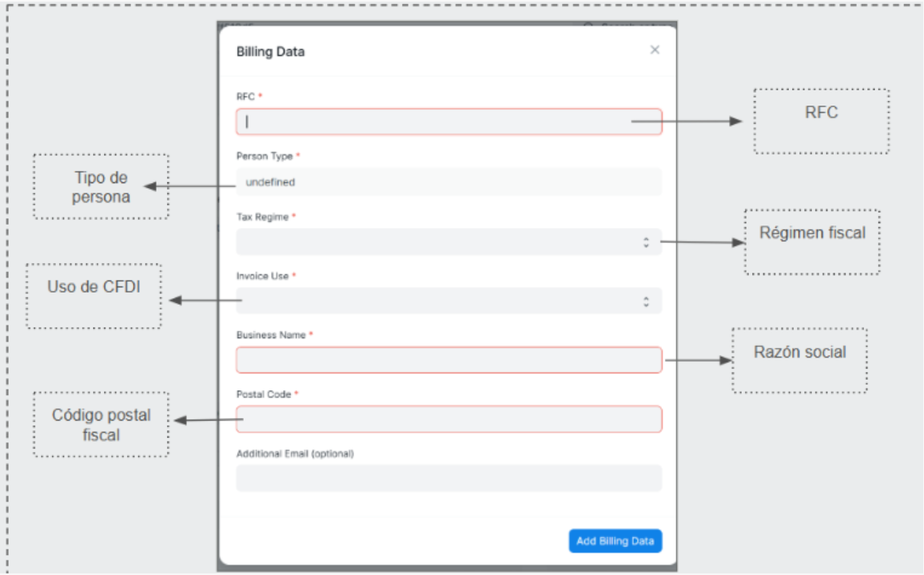Click the Business Name field label
Screen dimensions: 924x575
click(x=271, y=335)
